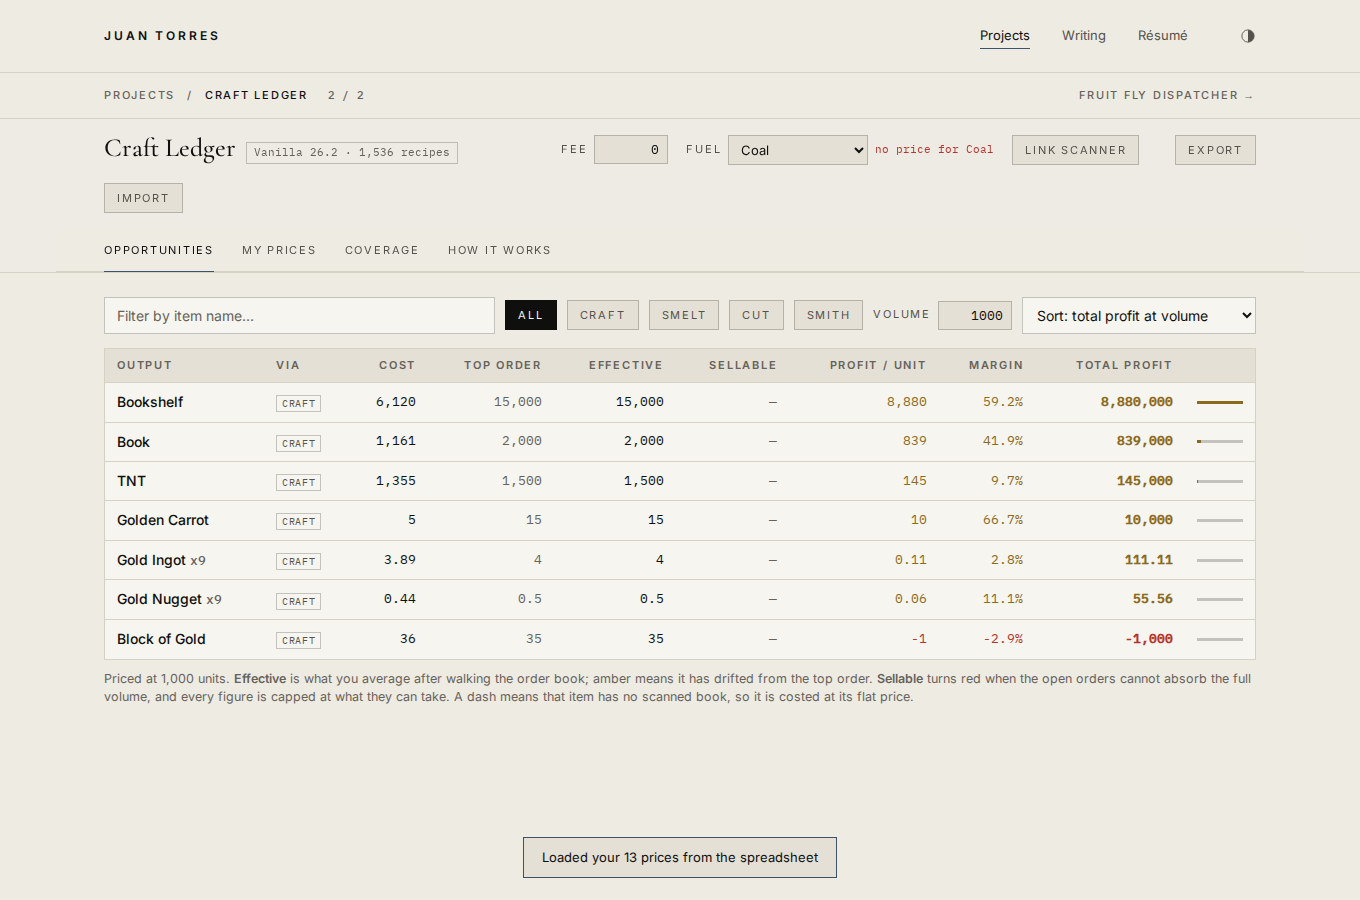Viewport: 1360px width, 900px height.
Task: Click the Link Scanner button
Action: coord(1075,150)
